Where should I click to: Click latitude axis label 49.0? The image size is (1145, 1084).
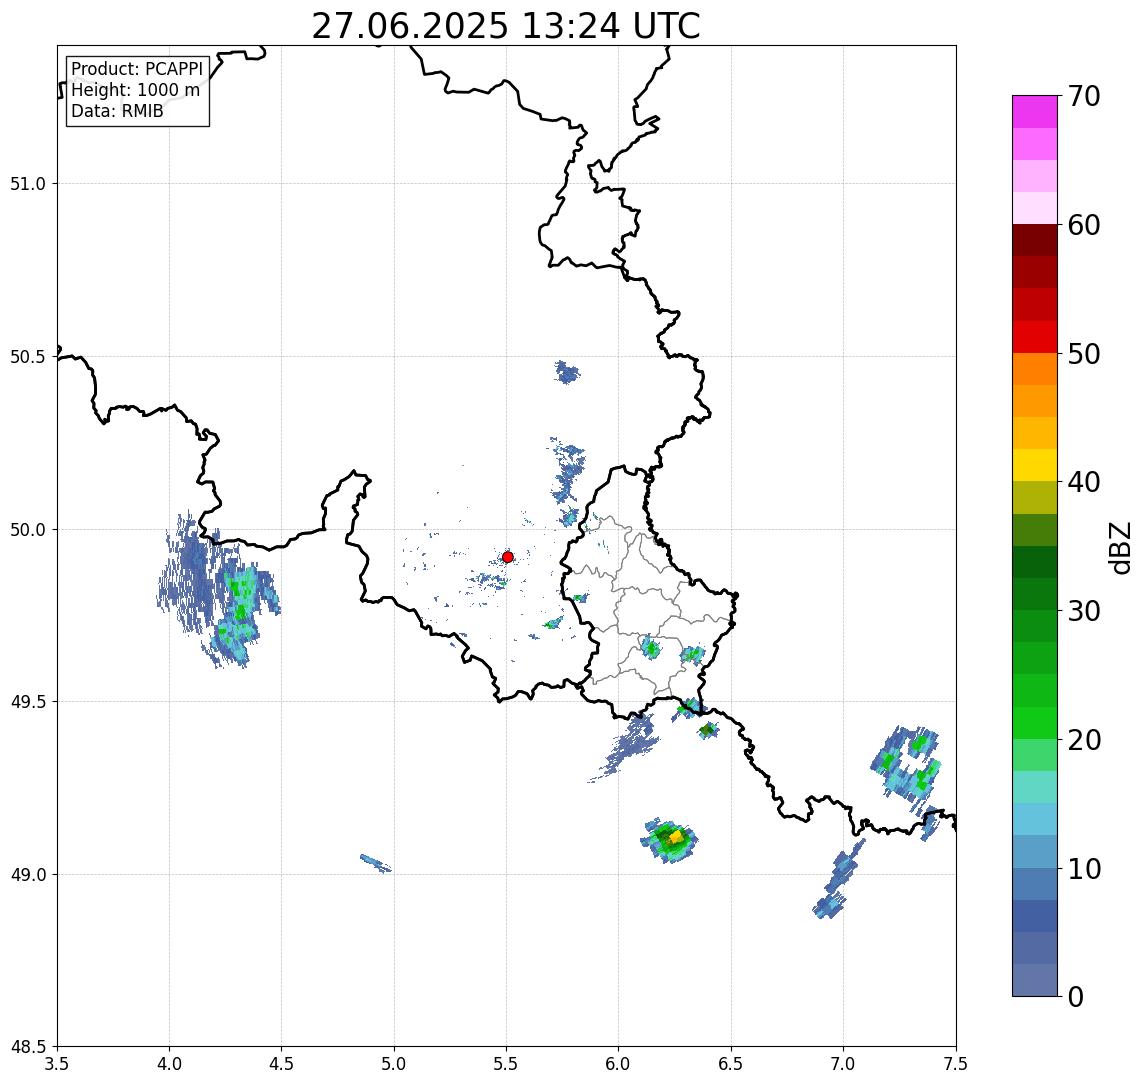pos(28,874)
